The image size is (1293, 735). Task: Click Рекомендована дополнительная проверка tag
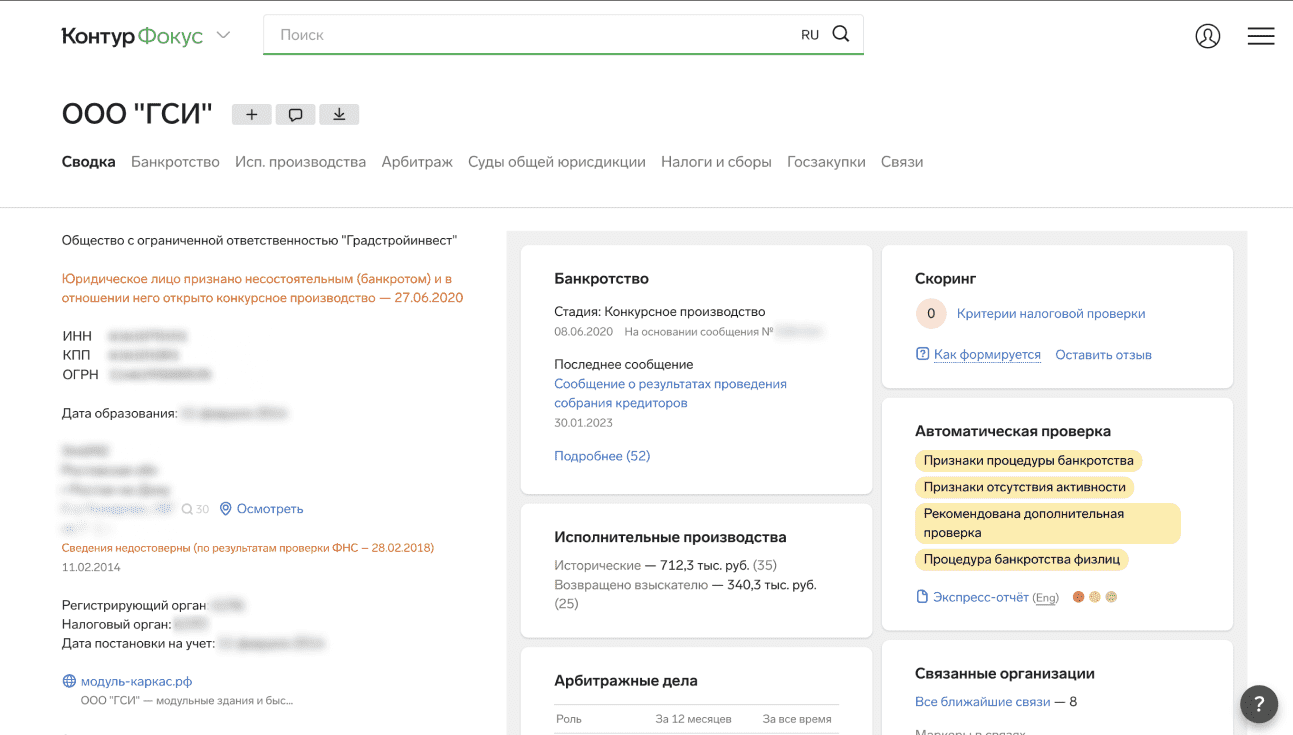coord(1047,523)
